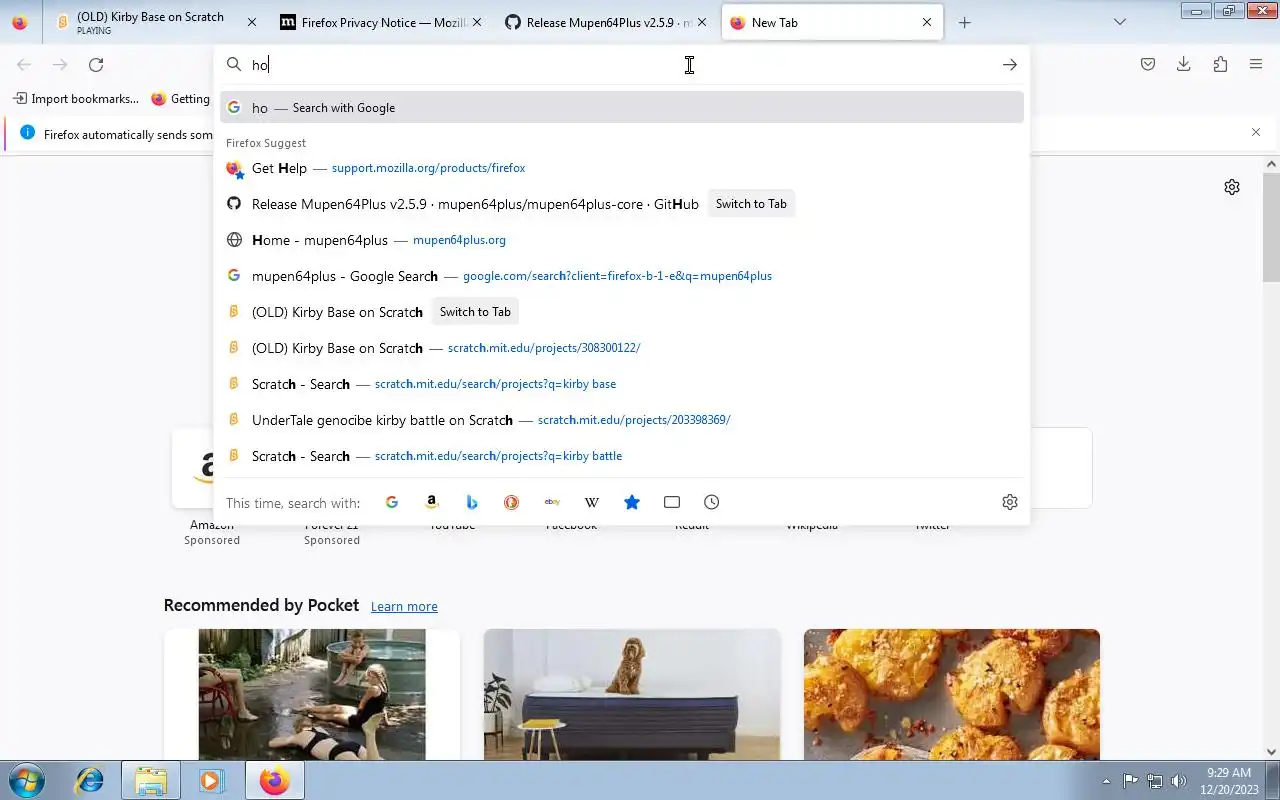This screenshot has height=800, width=1280.
Task: Click the volume speaker tray icon
Action: click(x=1179, y=781)
